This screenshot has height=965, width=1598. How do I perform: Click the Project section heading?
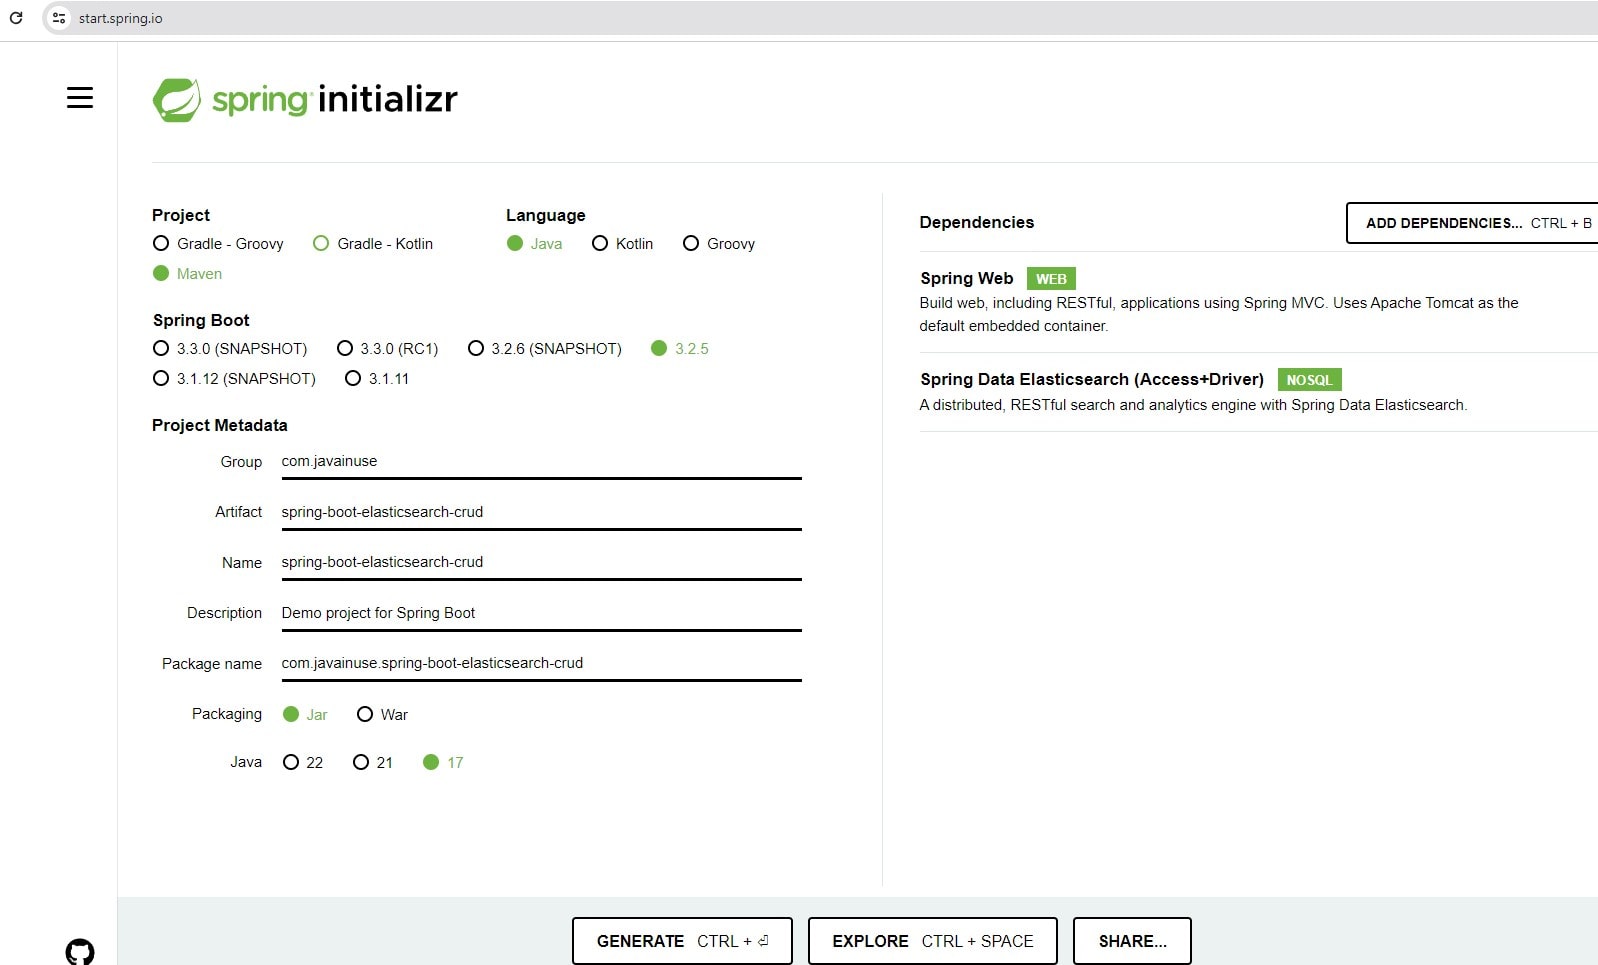click(181, 215)
